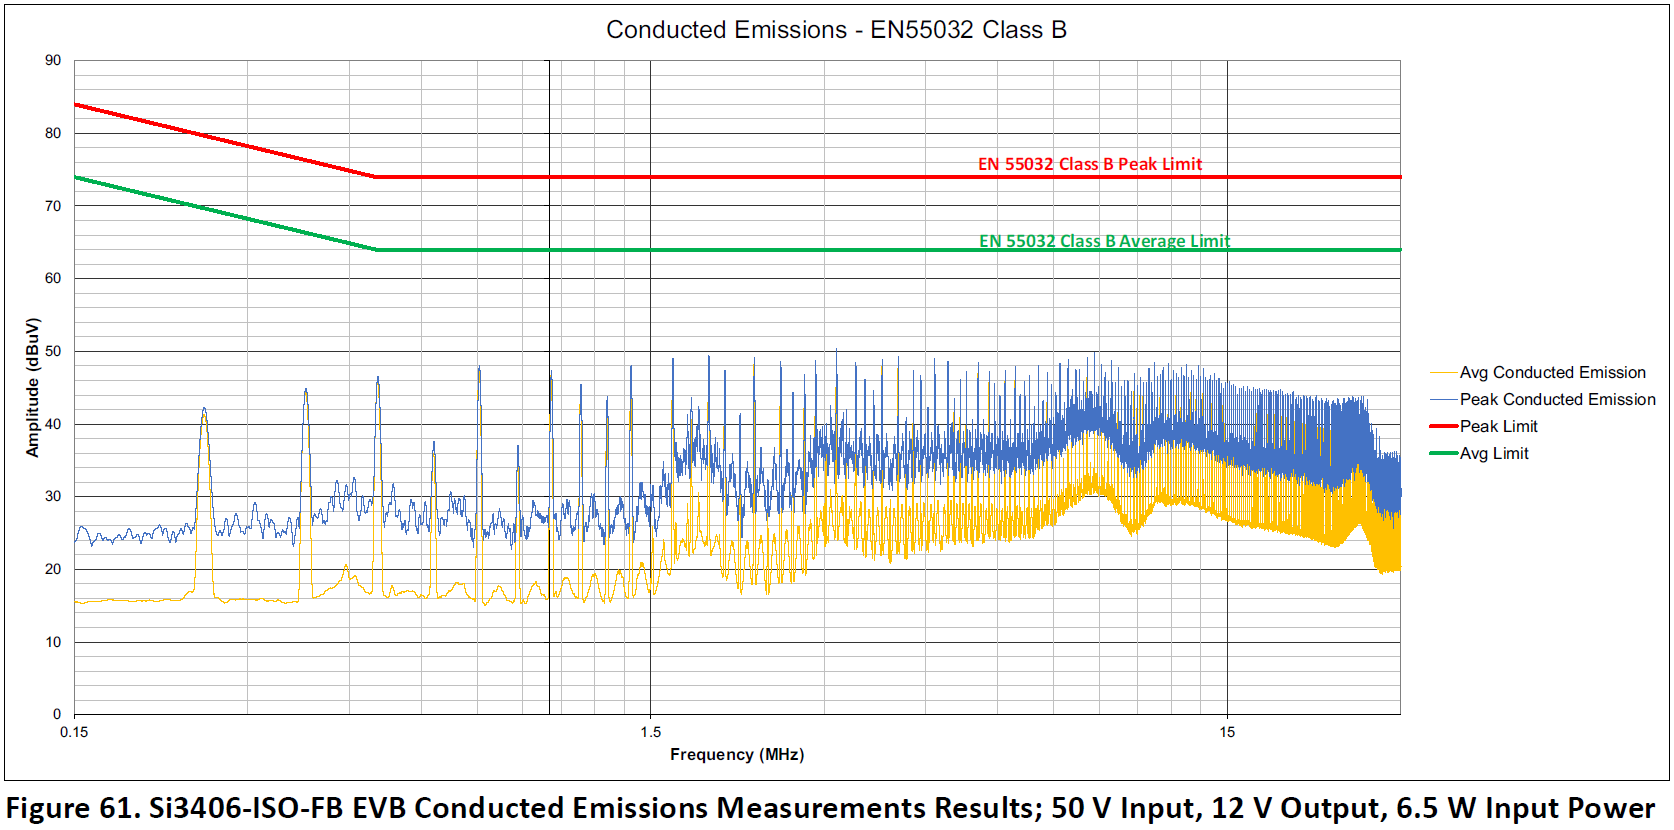Click the chart title 'Conducted Emissions - EN55032 Class B'
The image size is (1674, 830).
click(836, 30)
